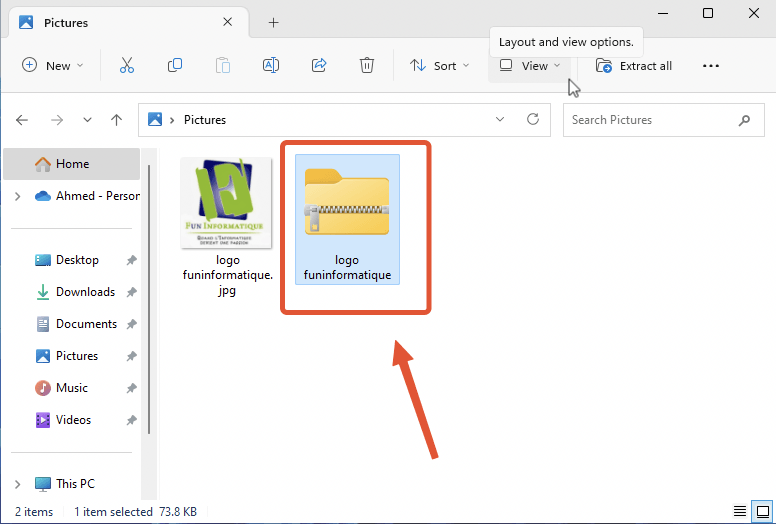Viewport: 776px width, 524px height.
Task: Click the Search Pictures input field
Action: coord(650,120)
